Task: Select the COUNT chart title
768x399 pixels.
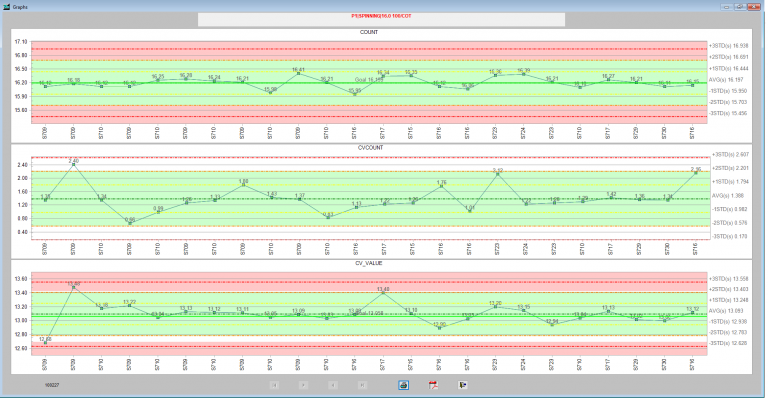Action: (x=369, y=32)
